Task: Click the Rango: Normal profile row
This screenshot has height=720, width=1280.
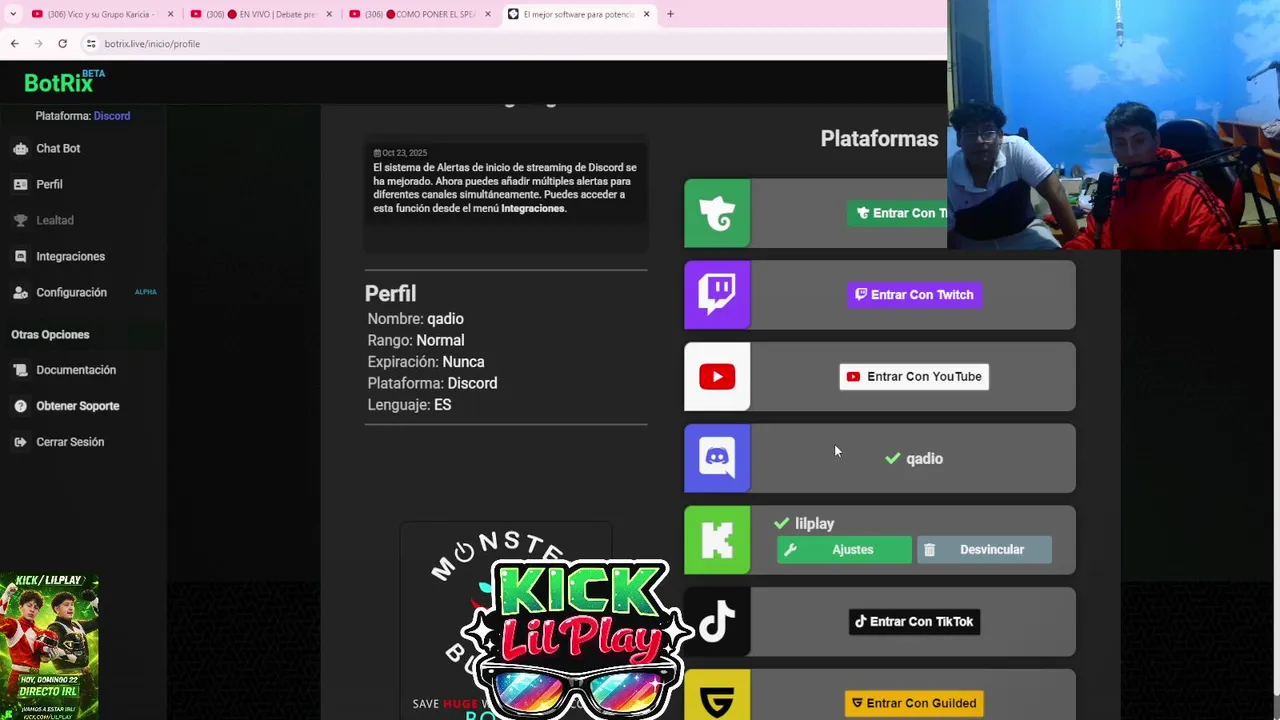Action: click(415, 340)
